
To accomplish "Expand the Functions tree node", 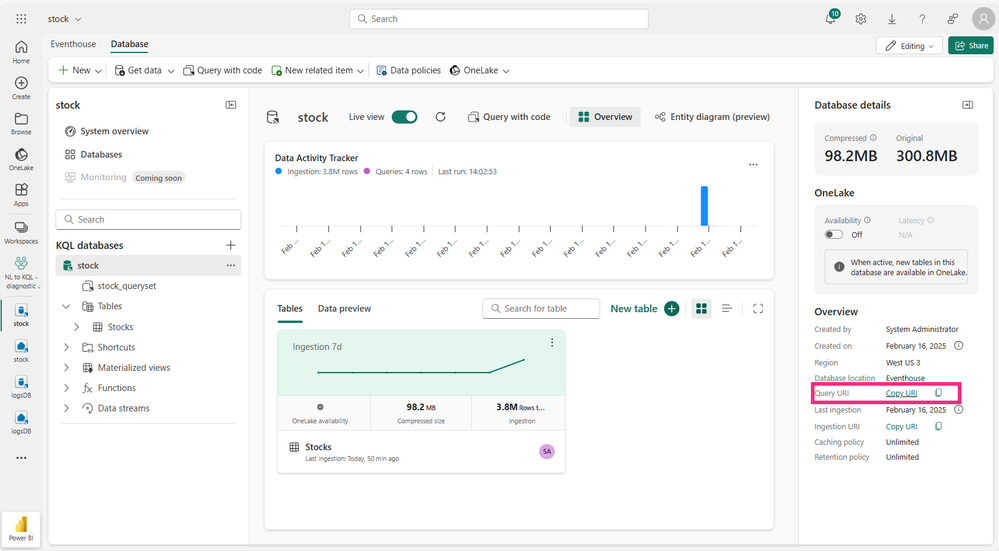I will (66, 388).
